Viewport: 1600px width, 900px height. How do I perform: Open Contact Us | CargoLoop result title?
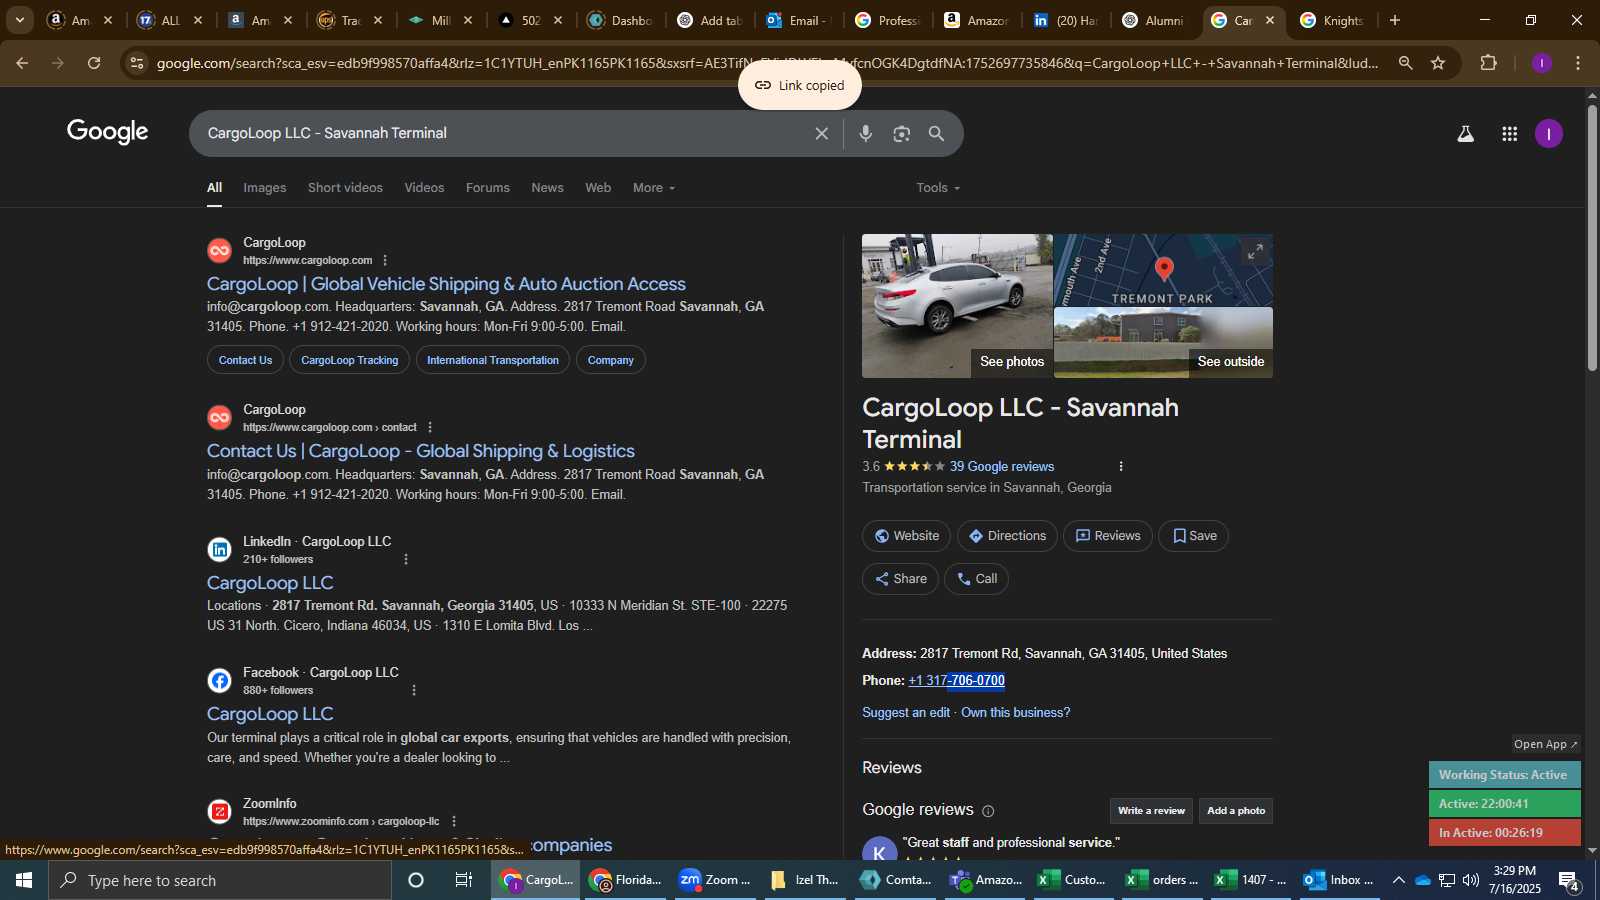click(421, 451)
